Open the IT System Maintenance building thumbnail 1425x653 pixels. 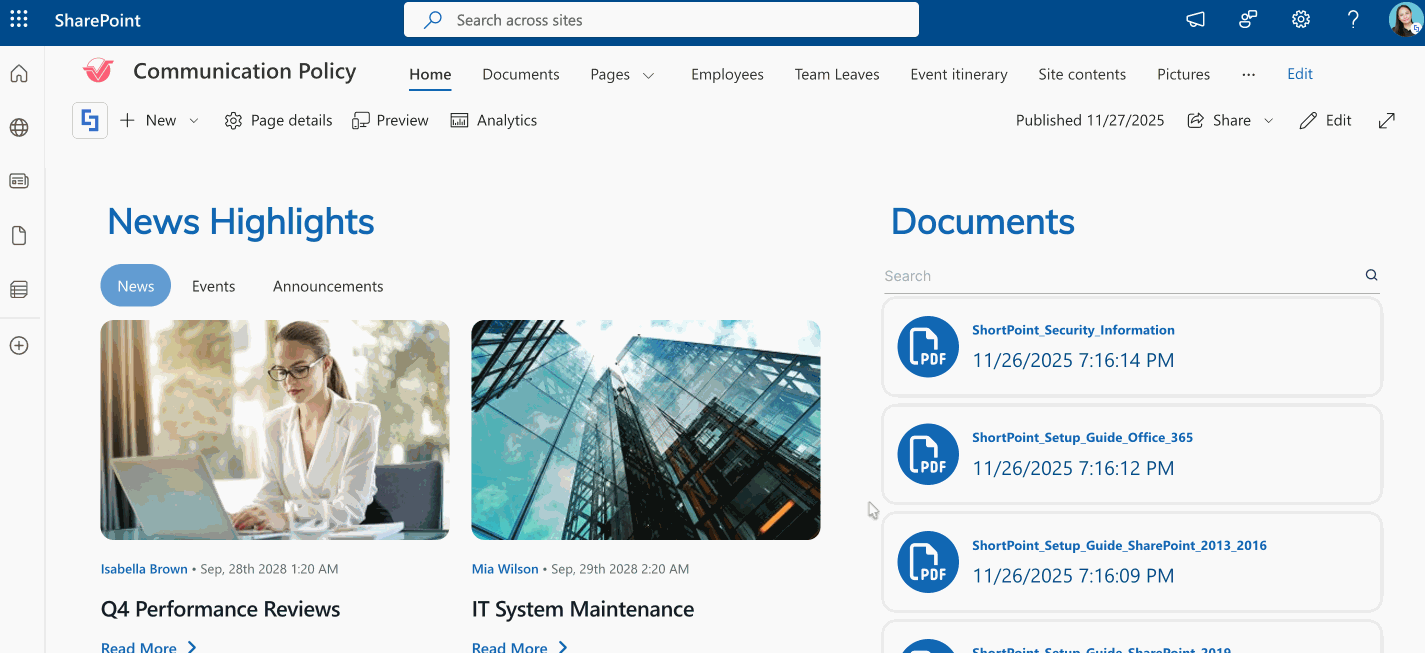click(x=646, y=430)
